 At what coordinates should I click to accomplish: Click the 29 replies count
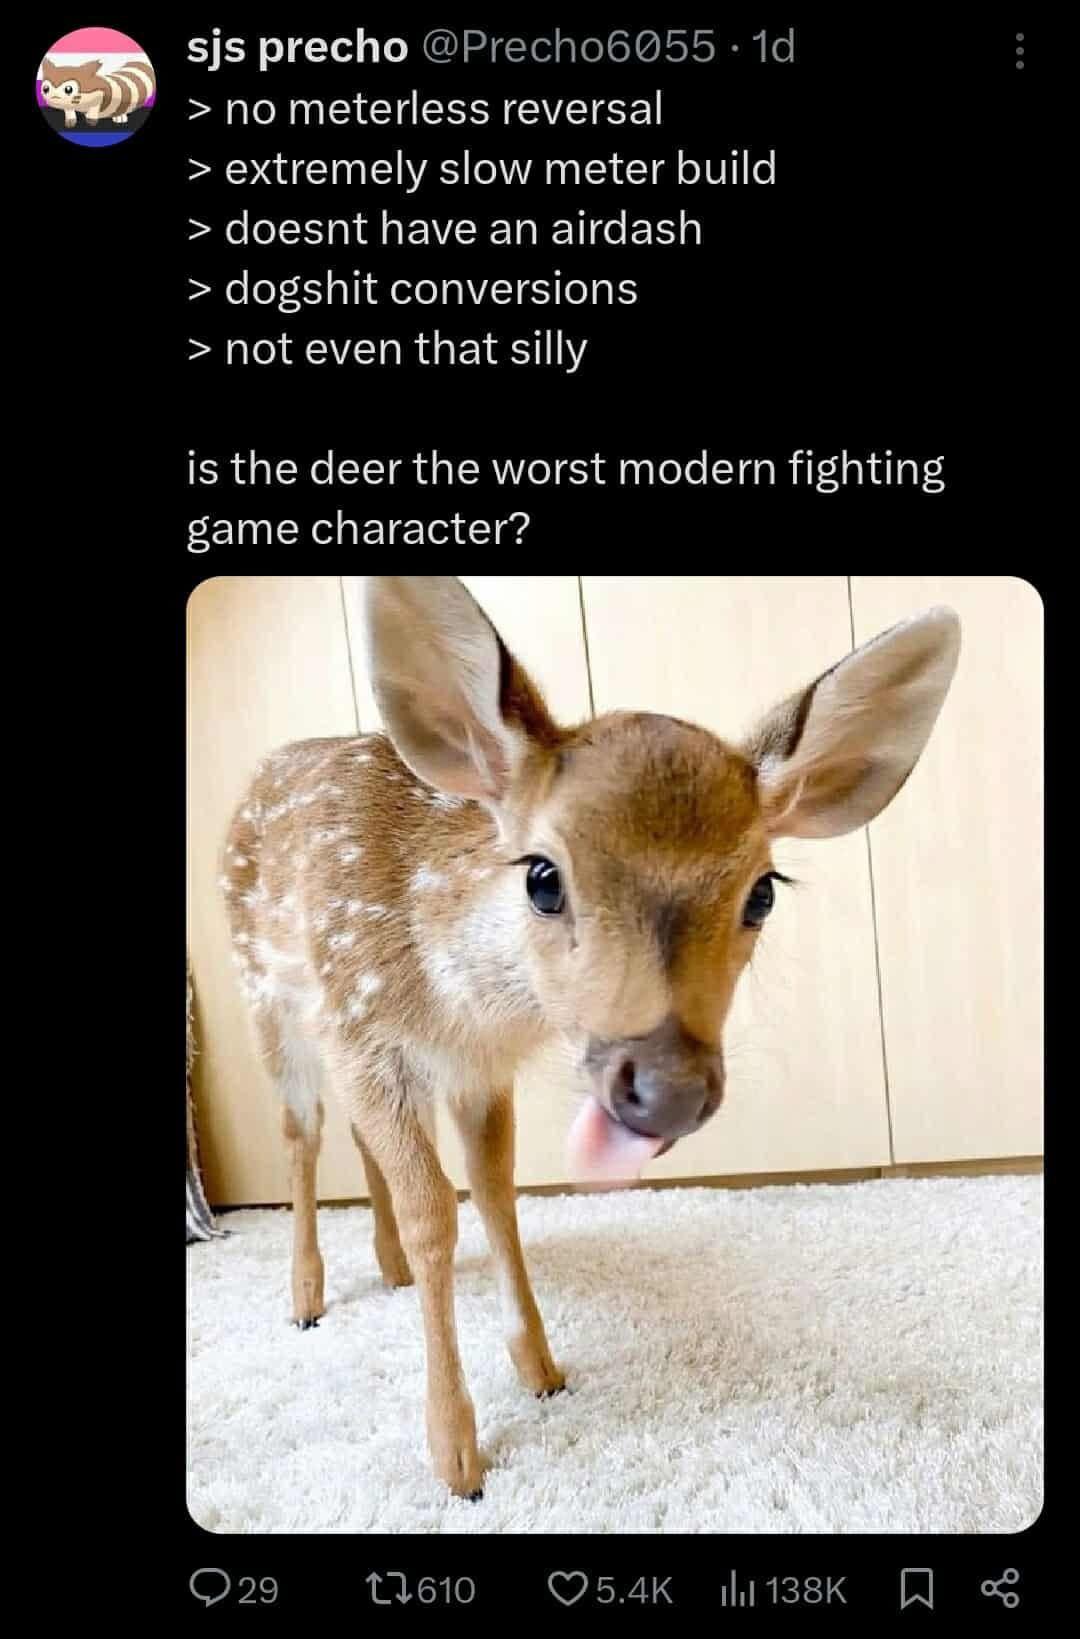pyautogui.click(x=258, y=1589)
